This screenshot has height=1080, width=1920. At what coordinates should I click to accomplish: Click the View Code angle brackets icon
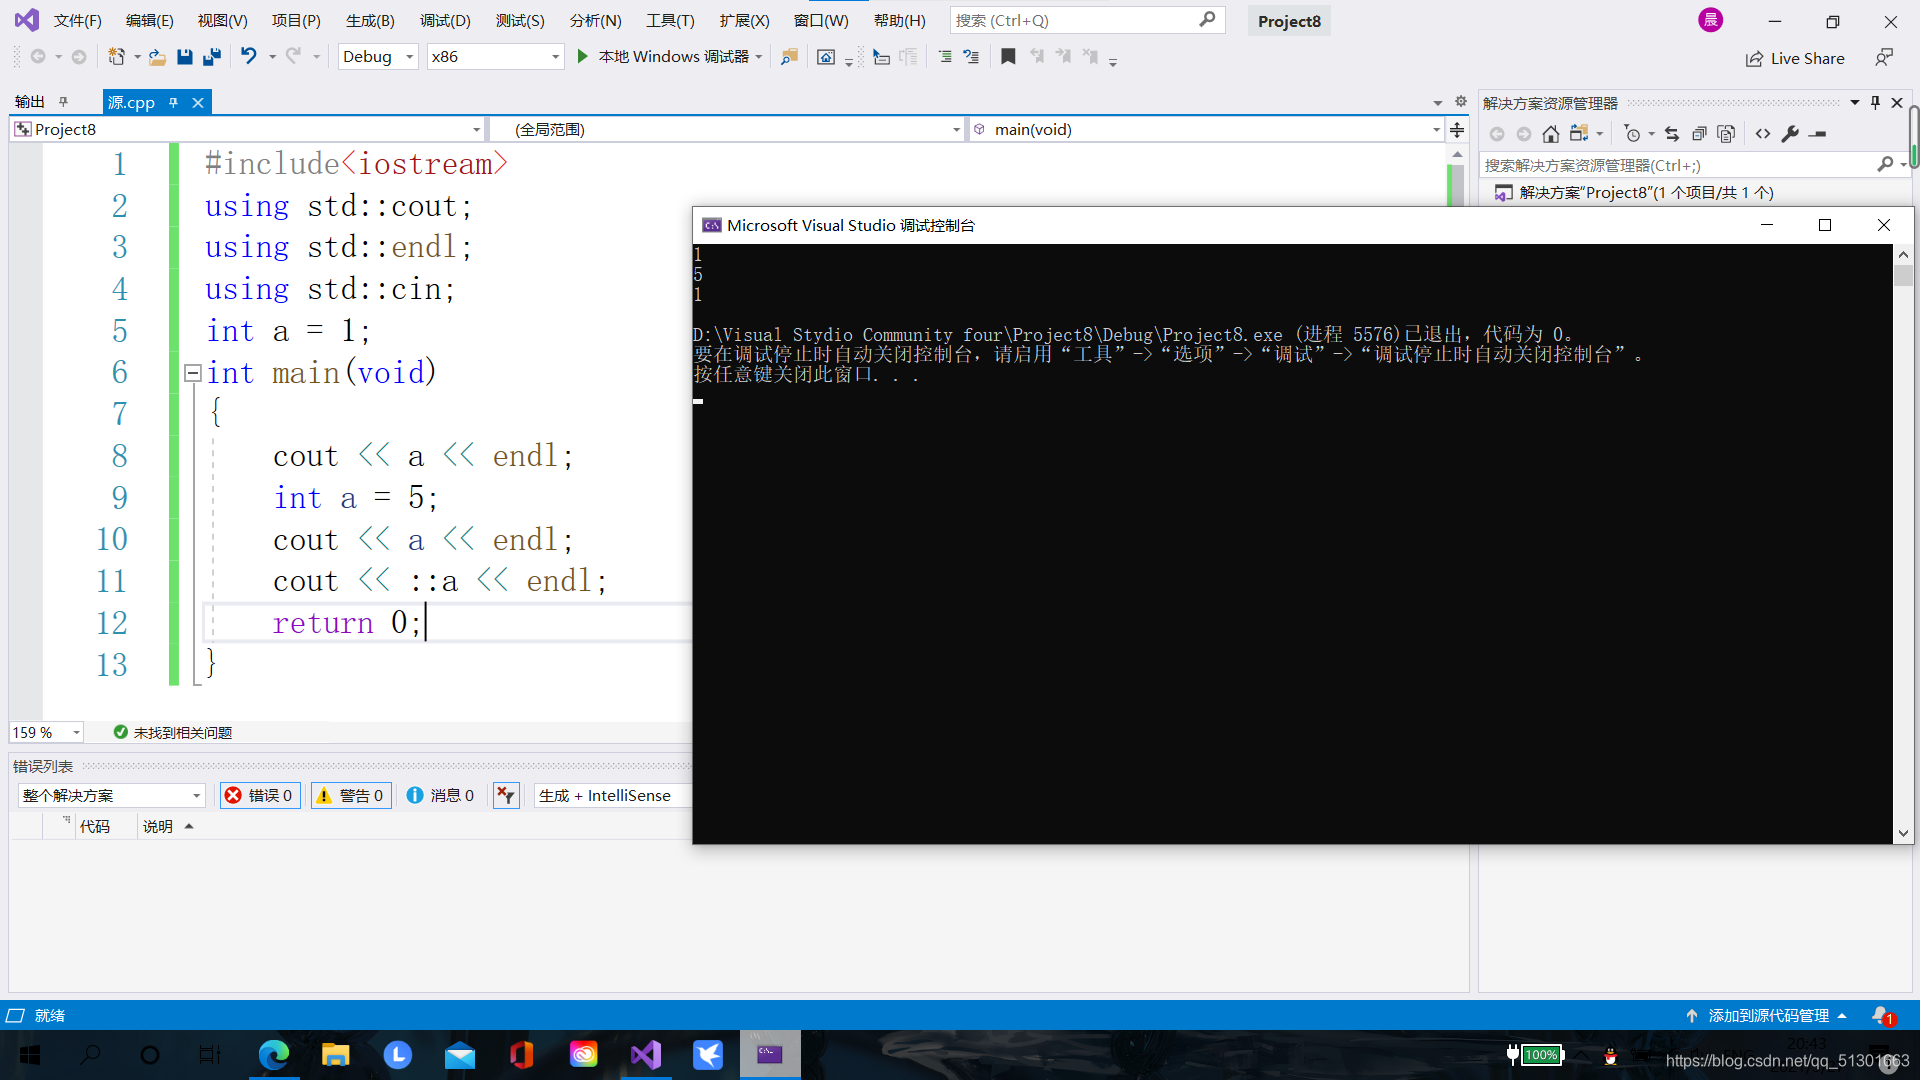click(1763, 134)
